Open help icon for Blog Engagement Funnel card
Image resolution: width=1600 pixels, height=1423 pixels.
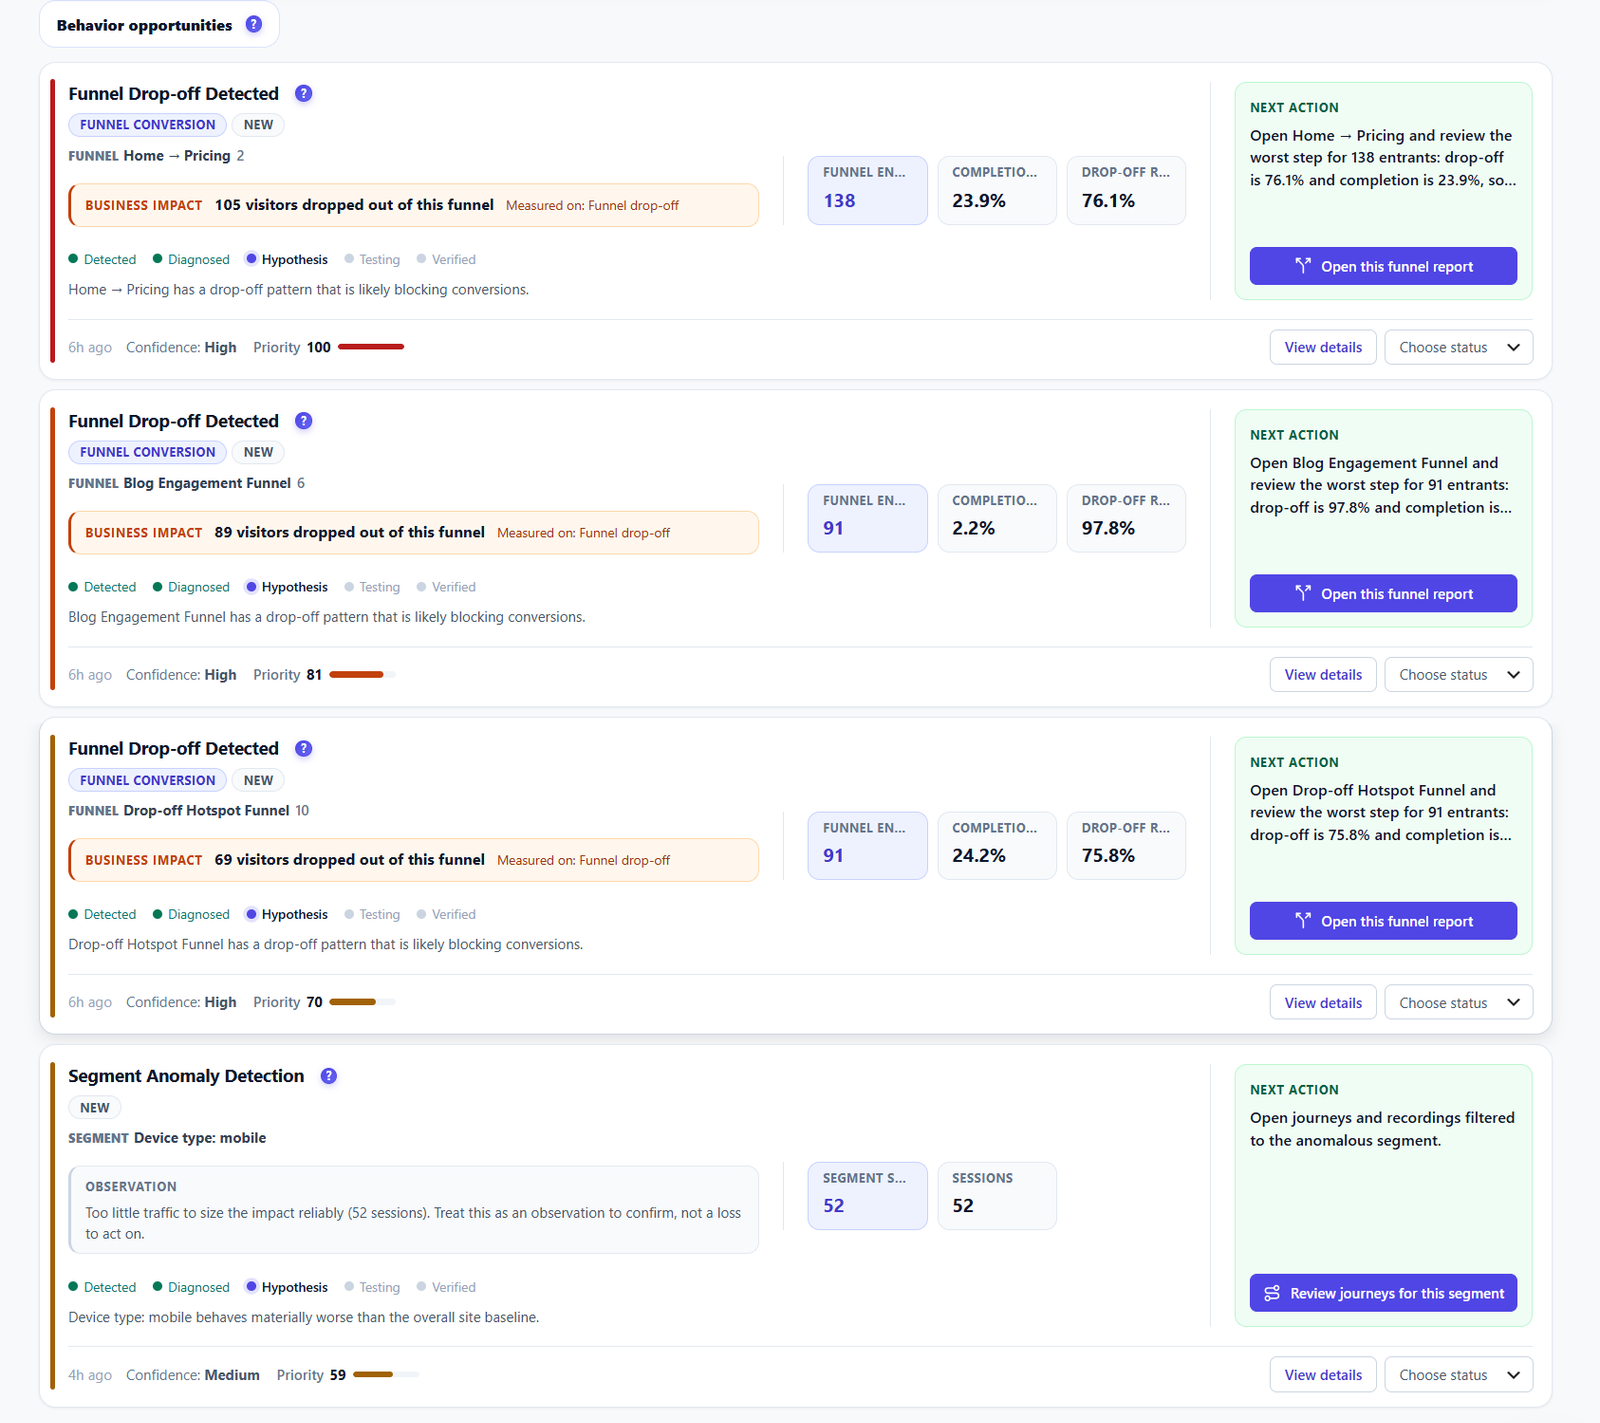point(304,421)
